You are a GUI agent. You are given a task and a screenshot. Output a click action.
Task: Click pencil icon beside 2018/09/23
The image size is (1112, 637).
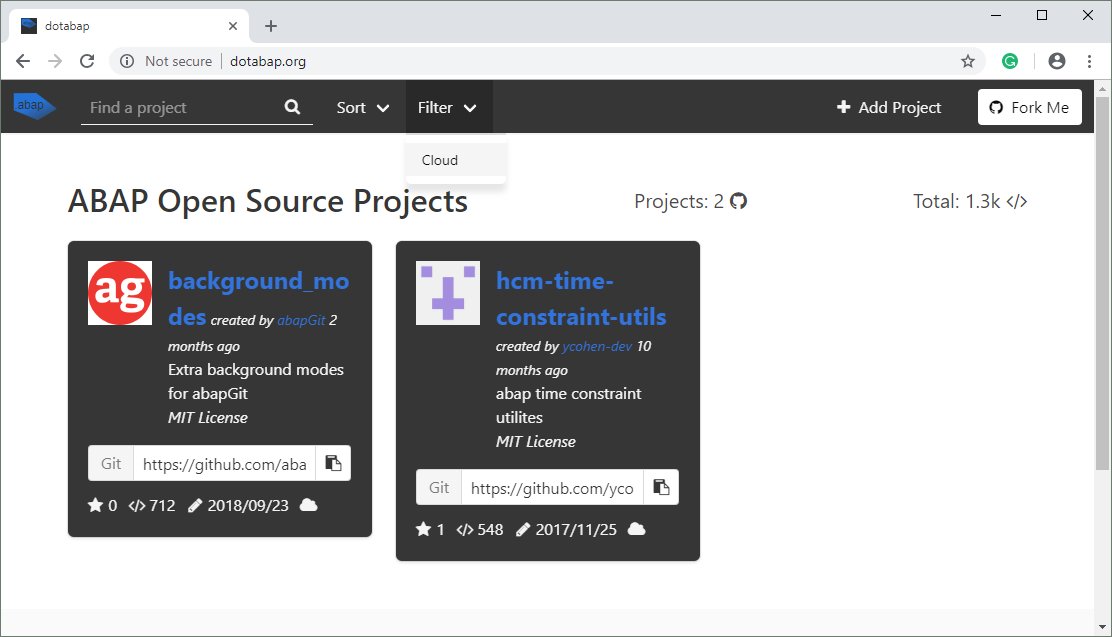coord(195,506)
